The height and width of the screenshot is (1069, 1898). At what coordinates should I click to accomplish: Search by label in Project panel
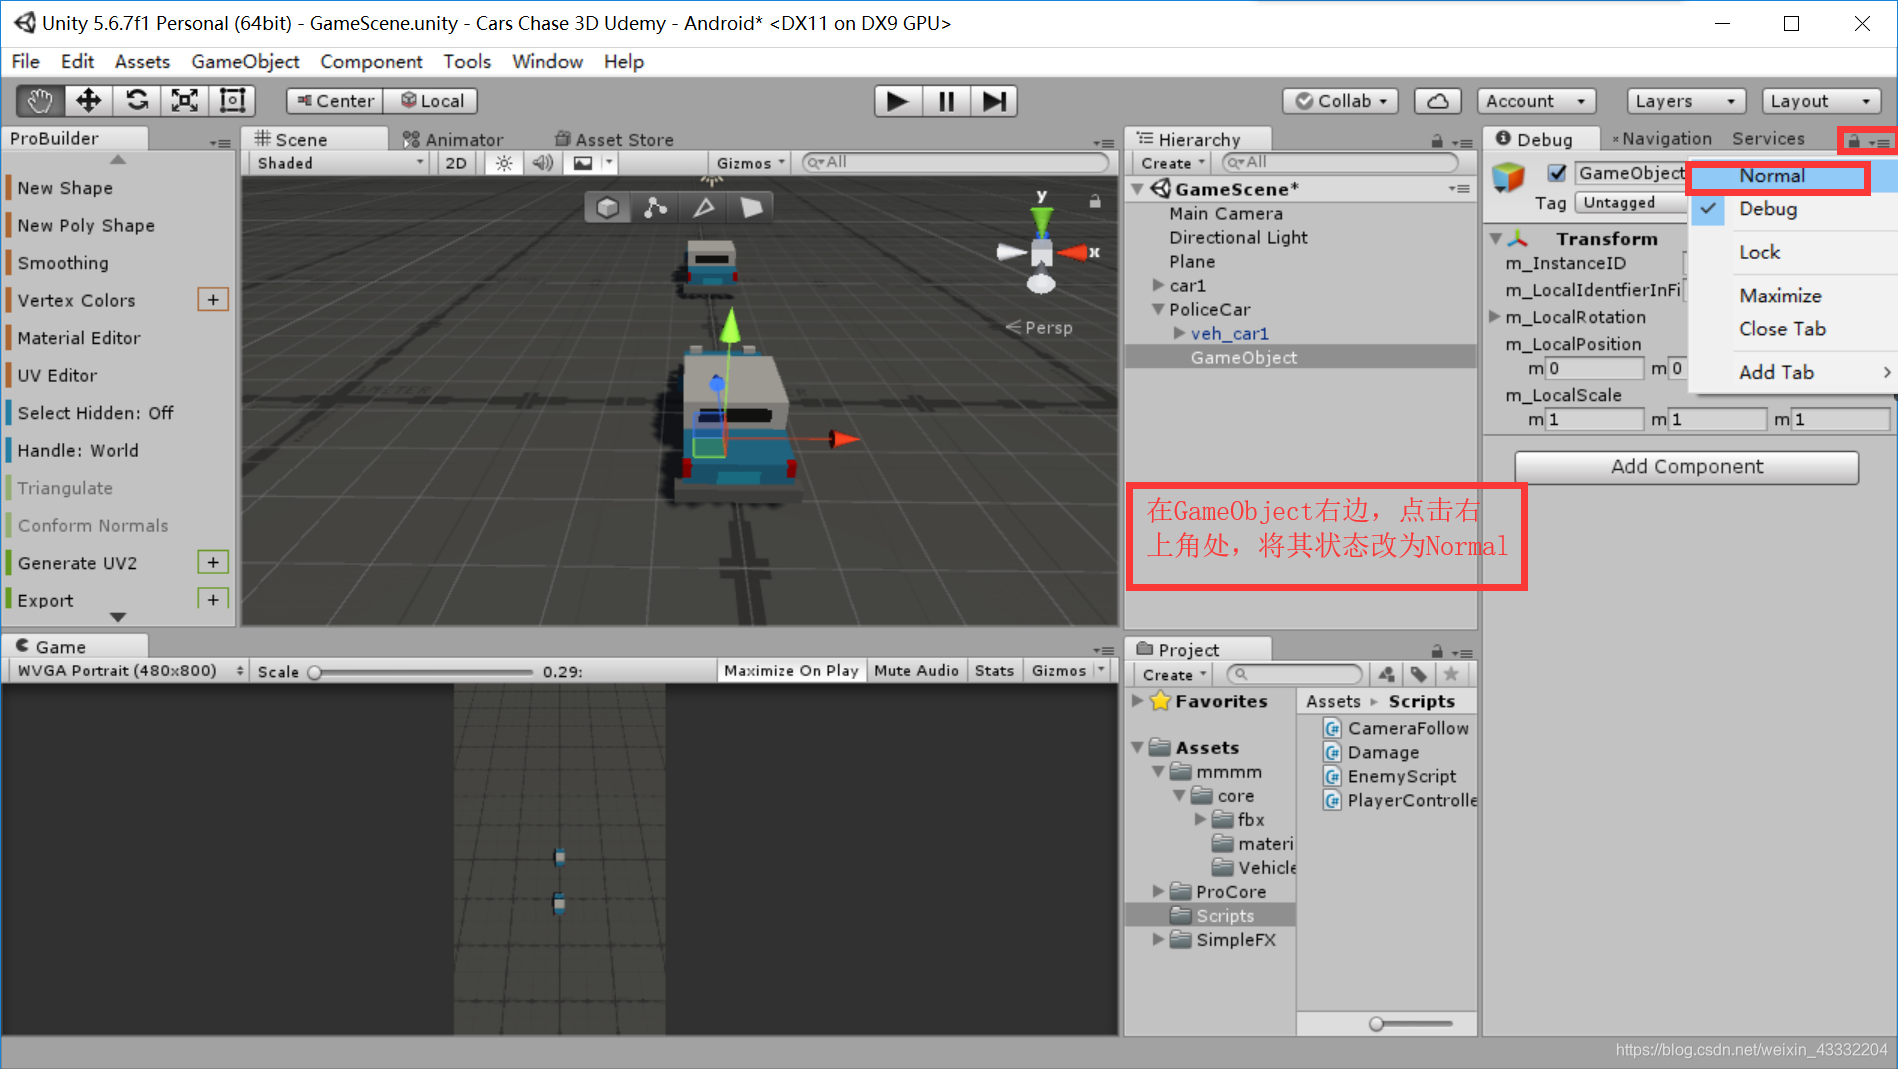point(1419,675)
